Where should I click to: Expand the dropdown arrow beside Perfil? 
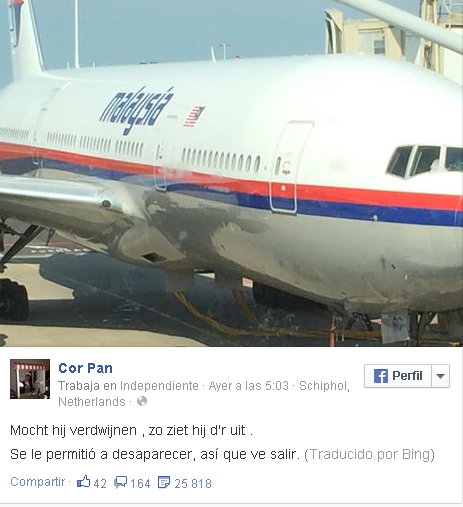click(440, 376)
